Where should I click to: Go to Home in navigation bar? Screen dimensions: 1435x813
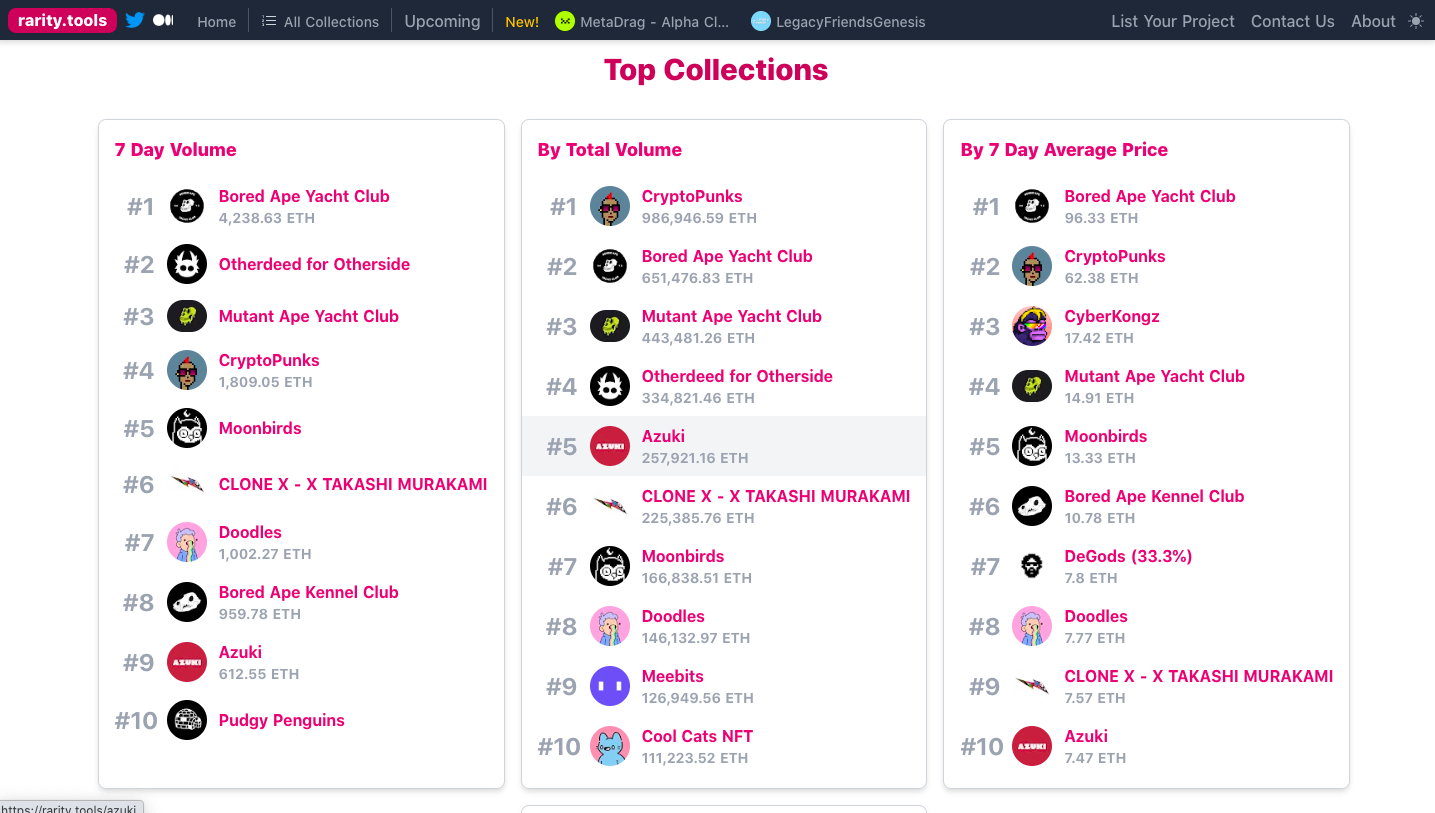[216, 21]
